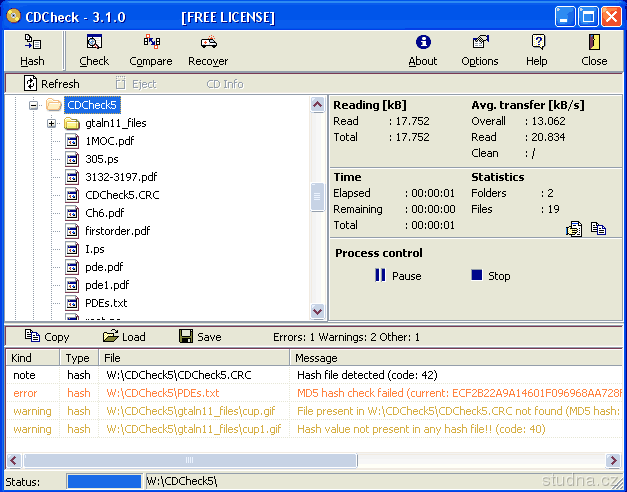Load a results log file

point(124,337)
